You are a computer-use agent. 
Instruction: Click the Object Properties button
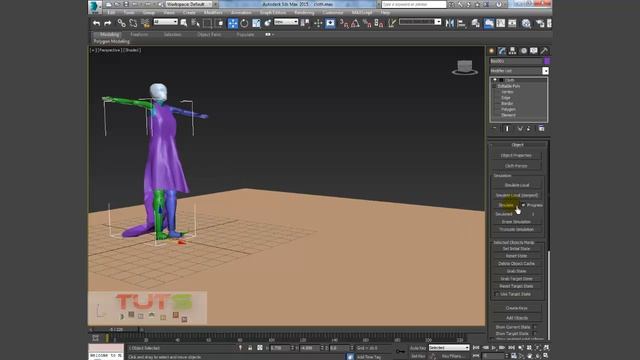click(x=516, y=156)
